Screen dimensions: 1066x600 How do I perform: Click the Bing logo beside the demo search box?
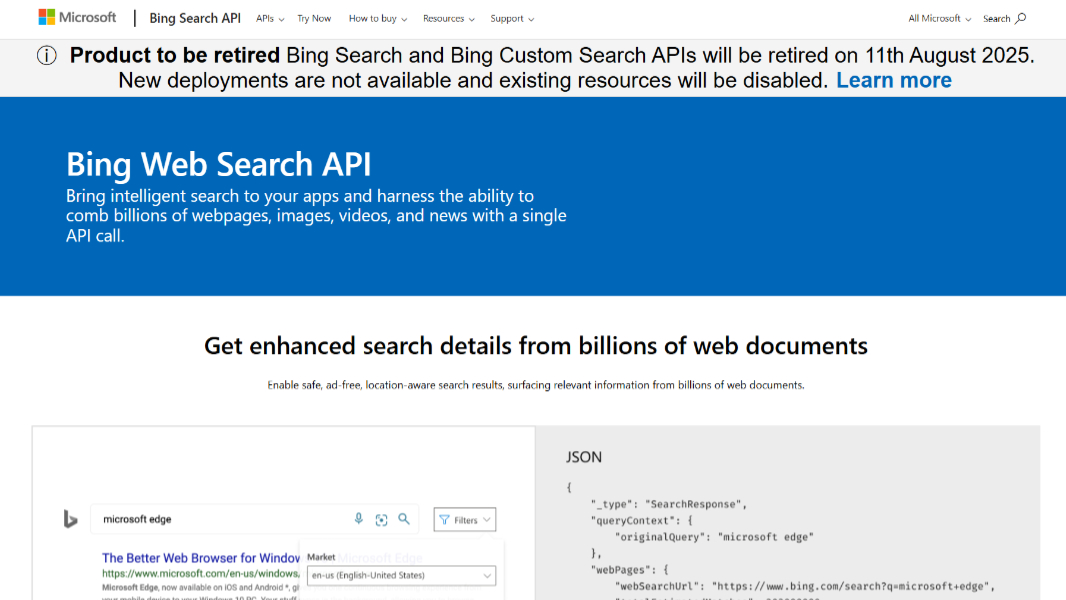73,517
